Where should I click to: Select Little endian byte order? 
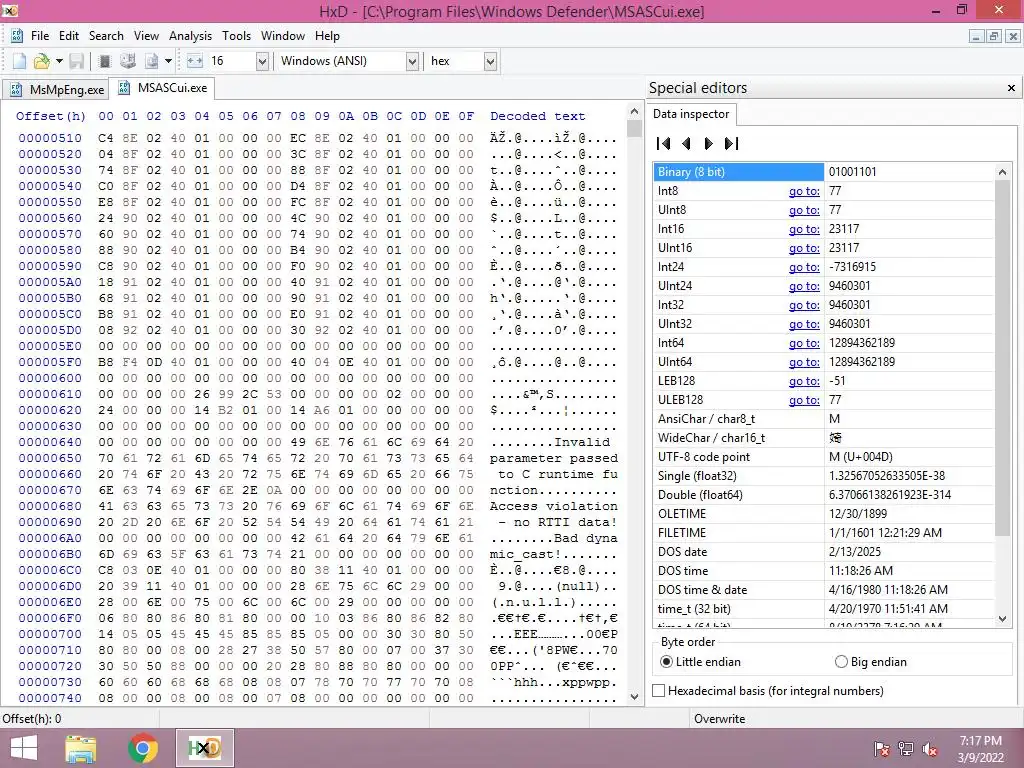pos(701,662)
